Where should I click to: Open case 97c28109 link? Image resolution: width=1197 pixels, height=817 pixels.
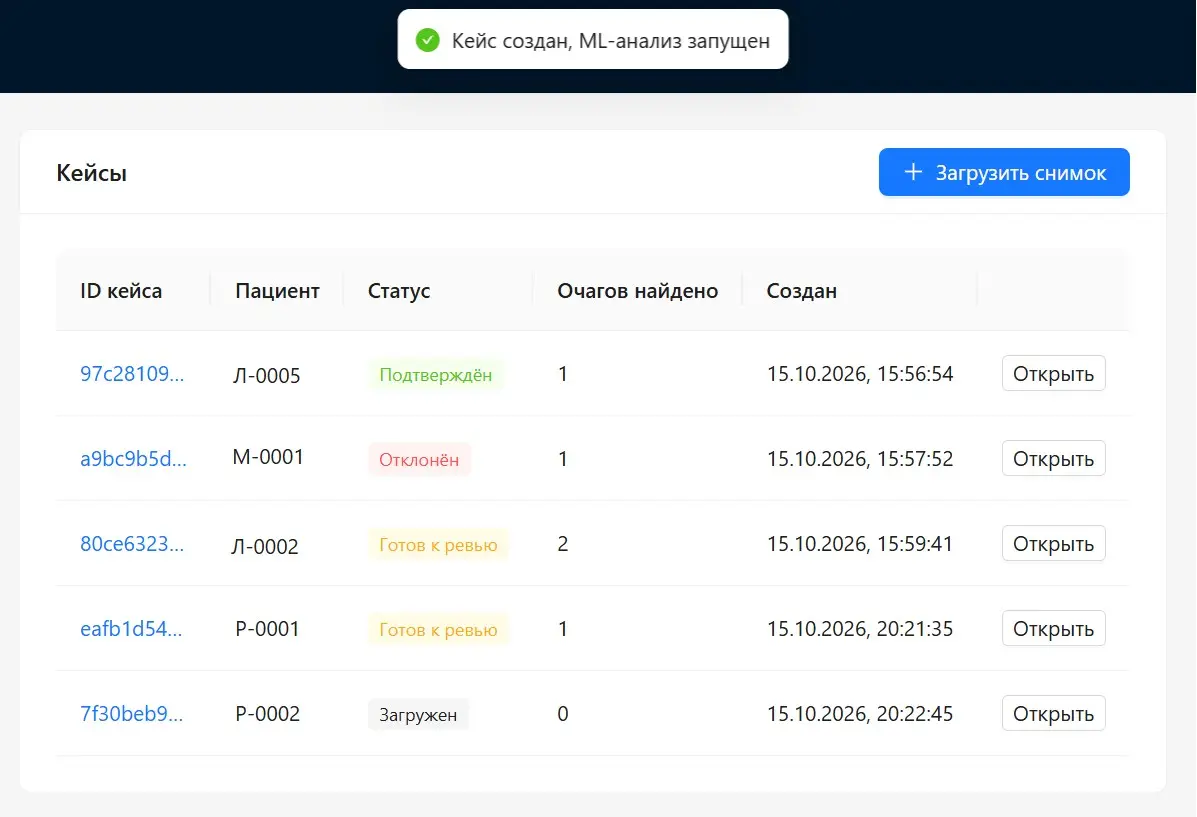pyautogui.click(x=132, y=373)
